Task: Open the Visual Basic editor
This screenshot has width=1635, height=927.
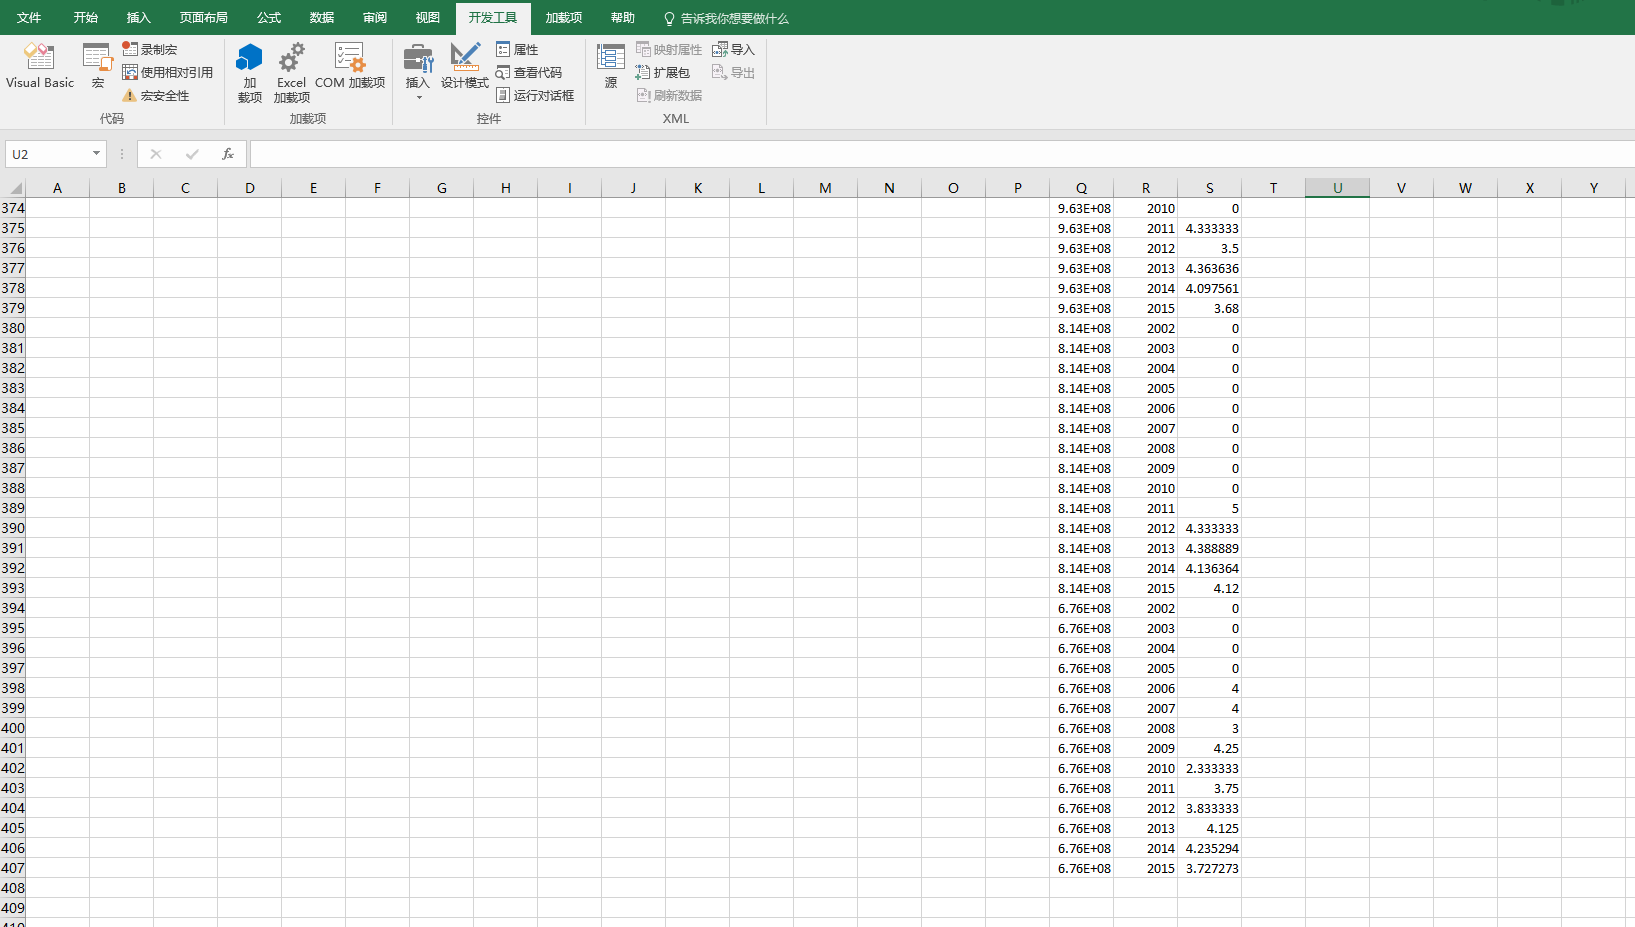Action: [40, 66]
